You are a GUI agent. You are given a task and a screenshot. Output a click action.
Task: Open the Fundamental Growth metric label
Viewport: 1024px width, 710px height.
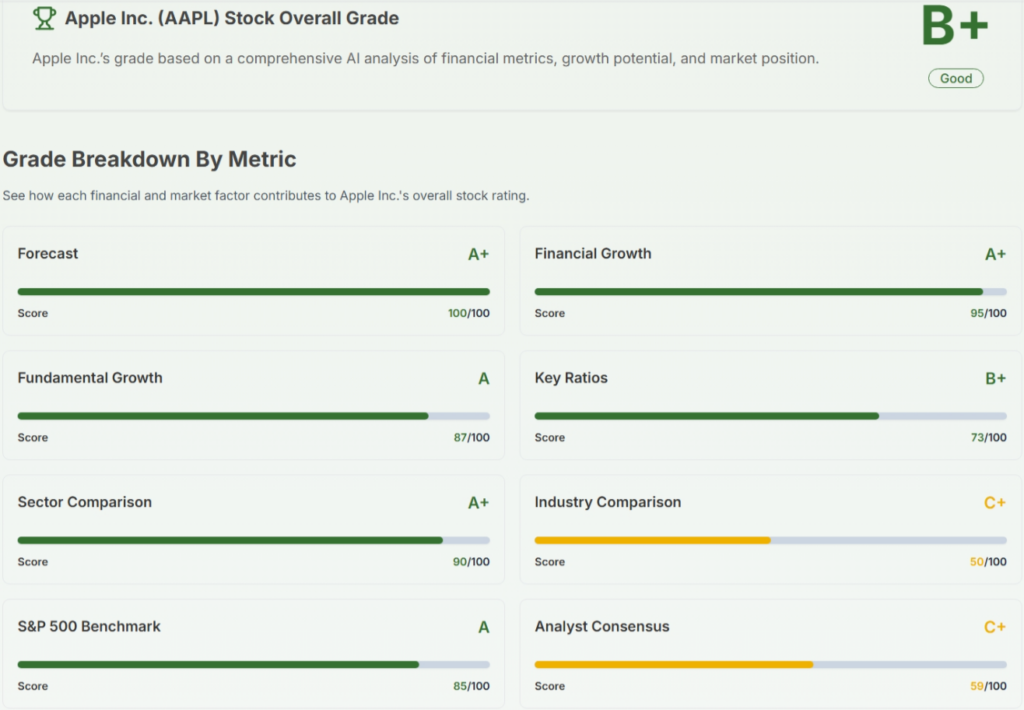coord(90,378)
